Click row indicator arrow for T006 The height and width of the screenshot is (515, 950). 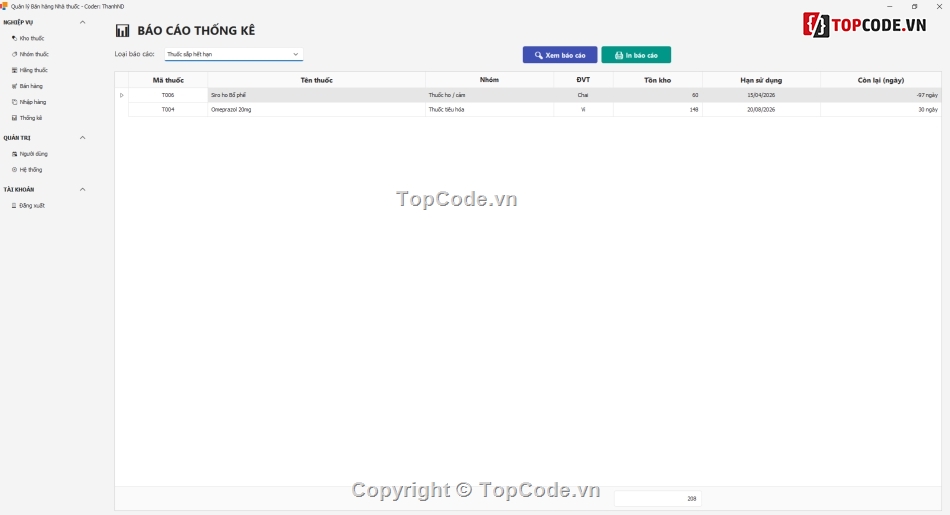122,95
